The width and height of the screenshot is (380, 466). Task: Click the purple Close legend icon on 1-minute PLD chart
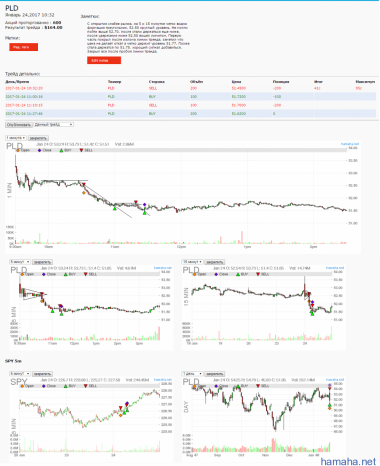click(x=39, y=150)
